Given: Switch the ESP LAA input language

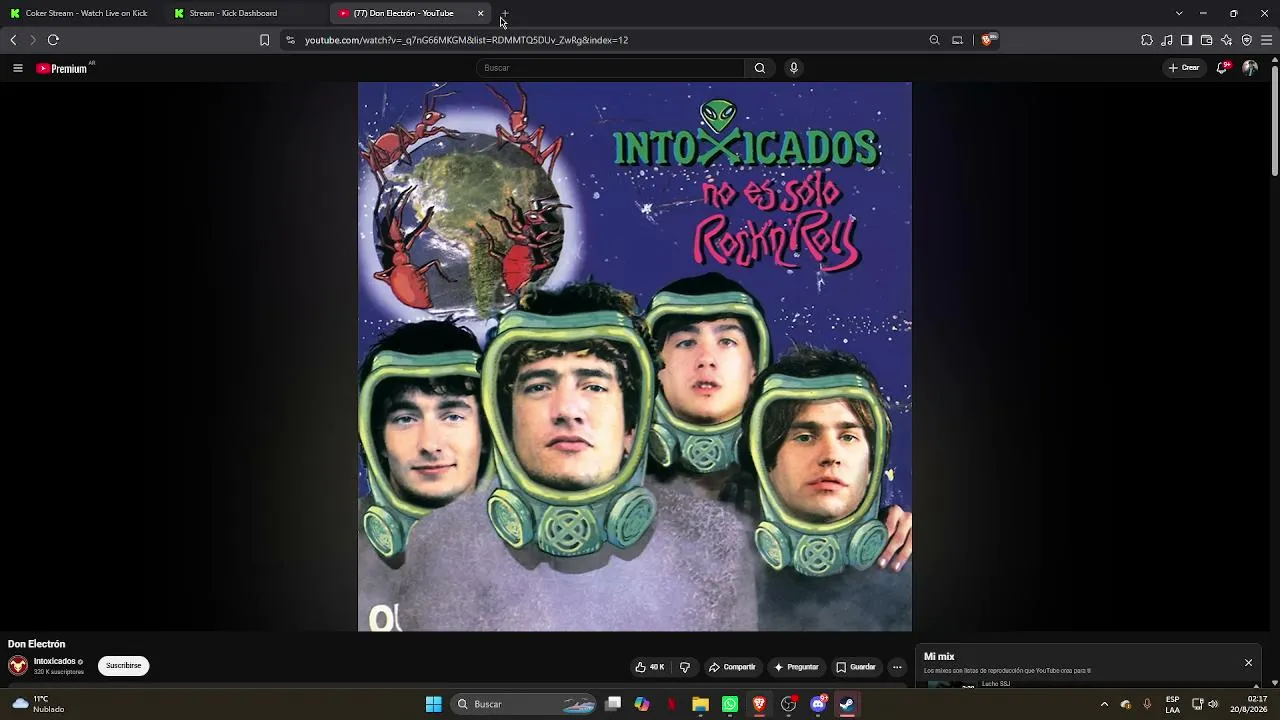Looking at the screenshot, I should (x=1172, y=704).
